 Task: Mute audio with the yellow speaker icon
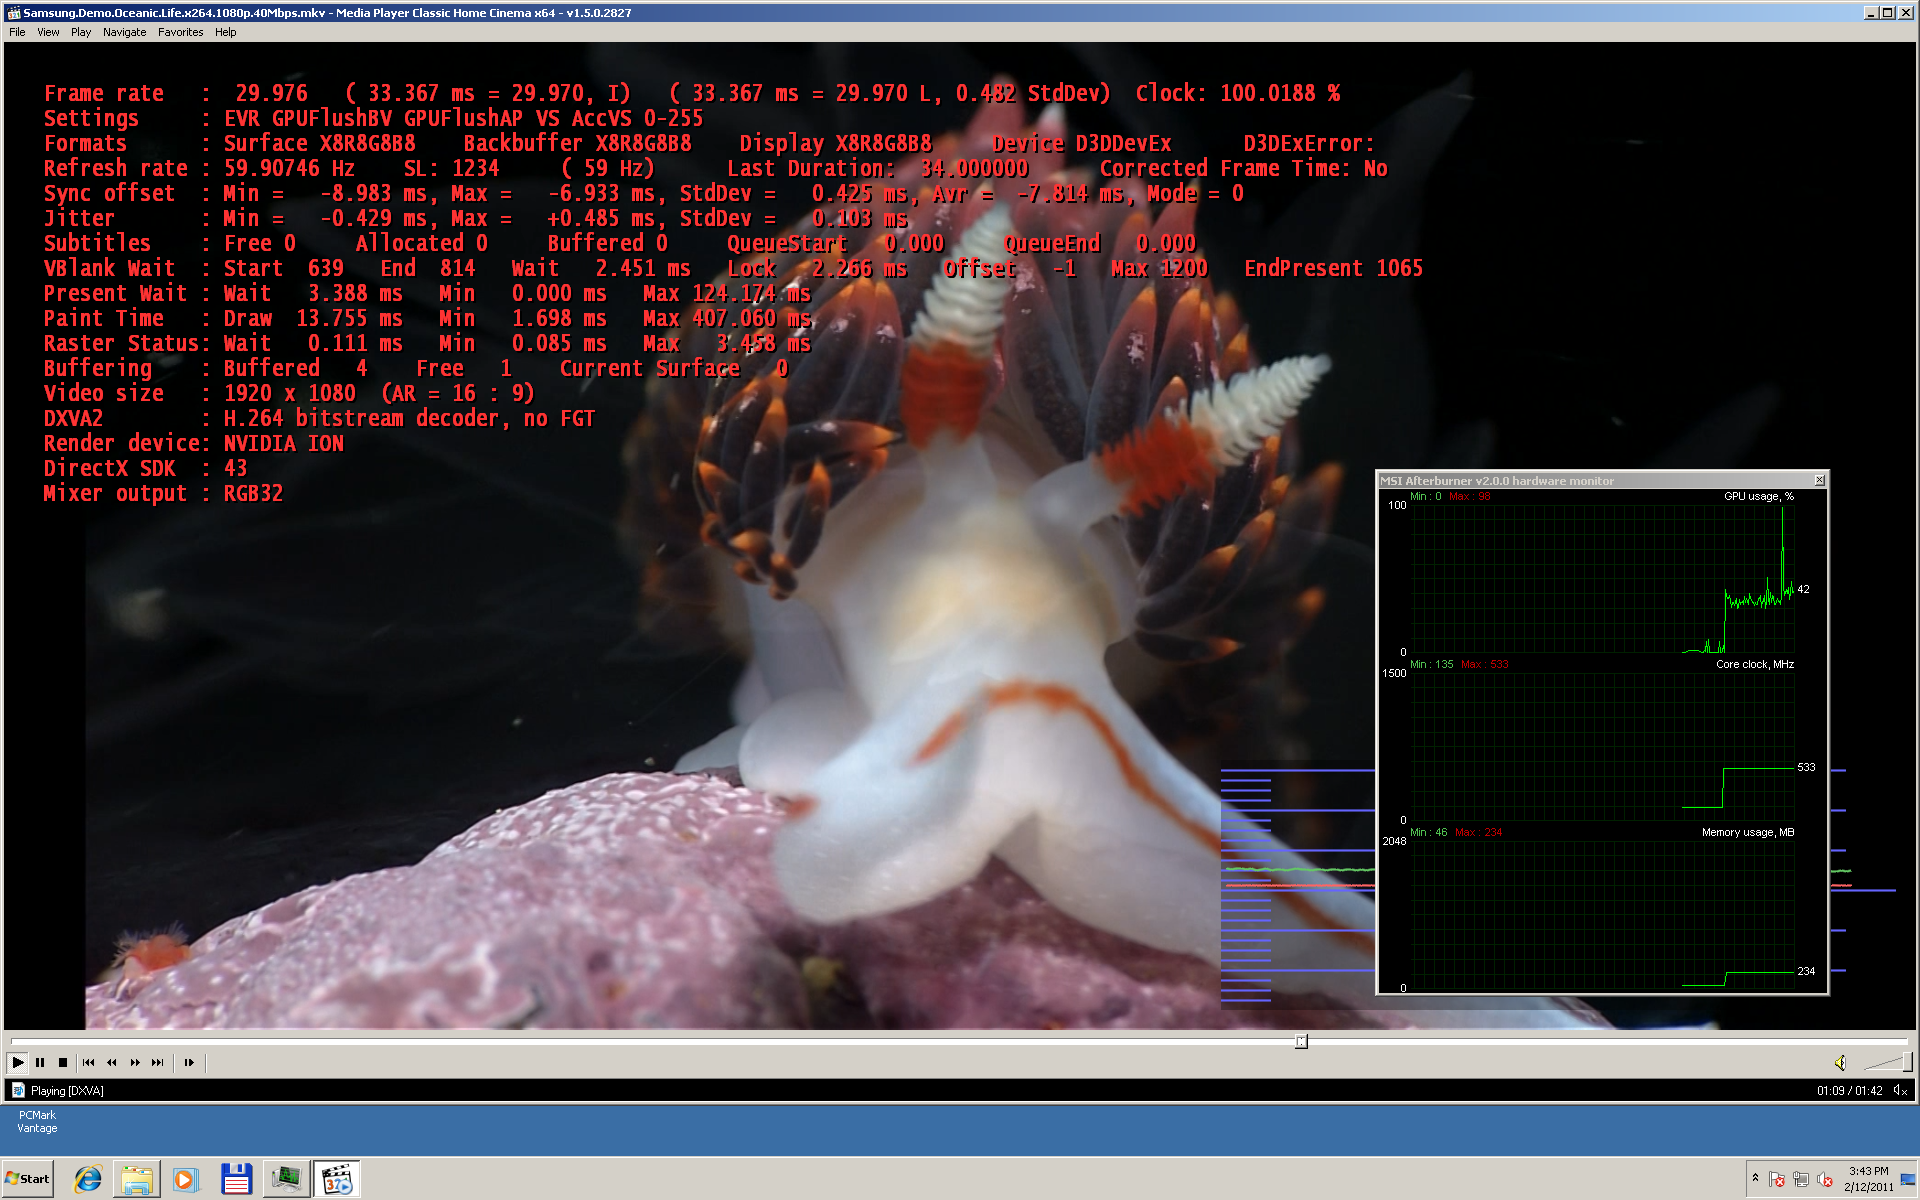click(x=1840, y=1062)
